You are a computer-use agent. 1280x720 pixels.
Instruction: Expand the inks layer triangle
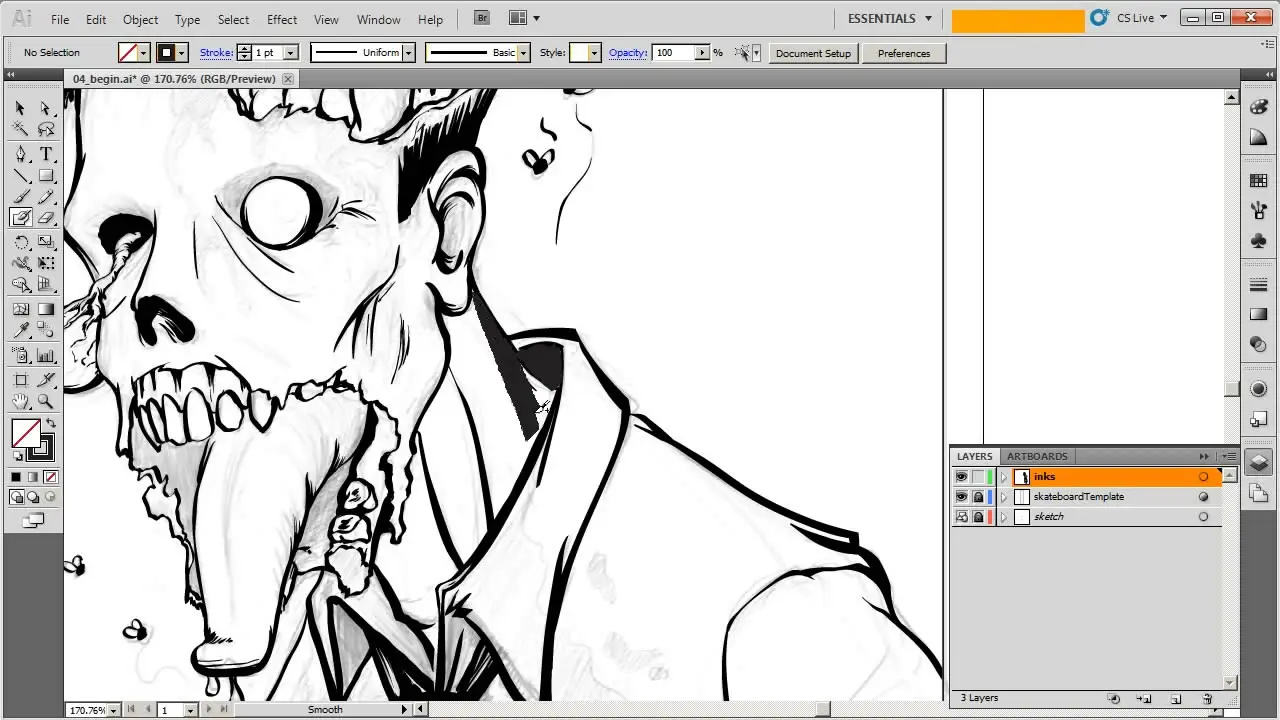click(1004, 477)
